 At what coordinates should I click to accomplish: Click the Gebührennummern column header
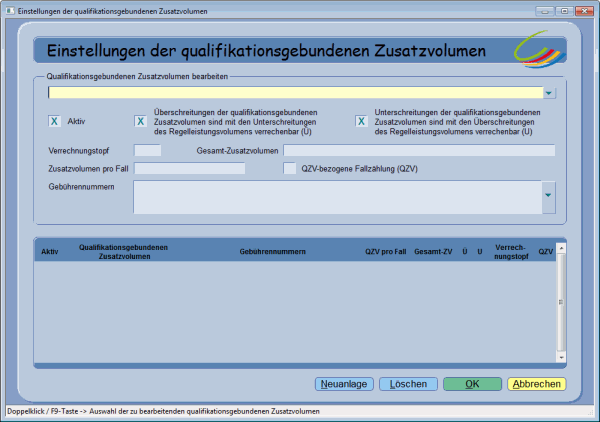(x=272, y=251)
